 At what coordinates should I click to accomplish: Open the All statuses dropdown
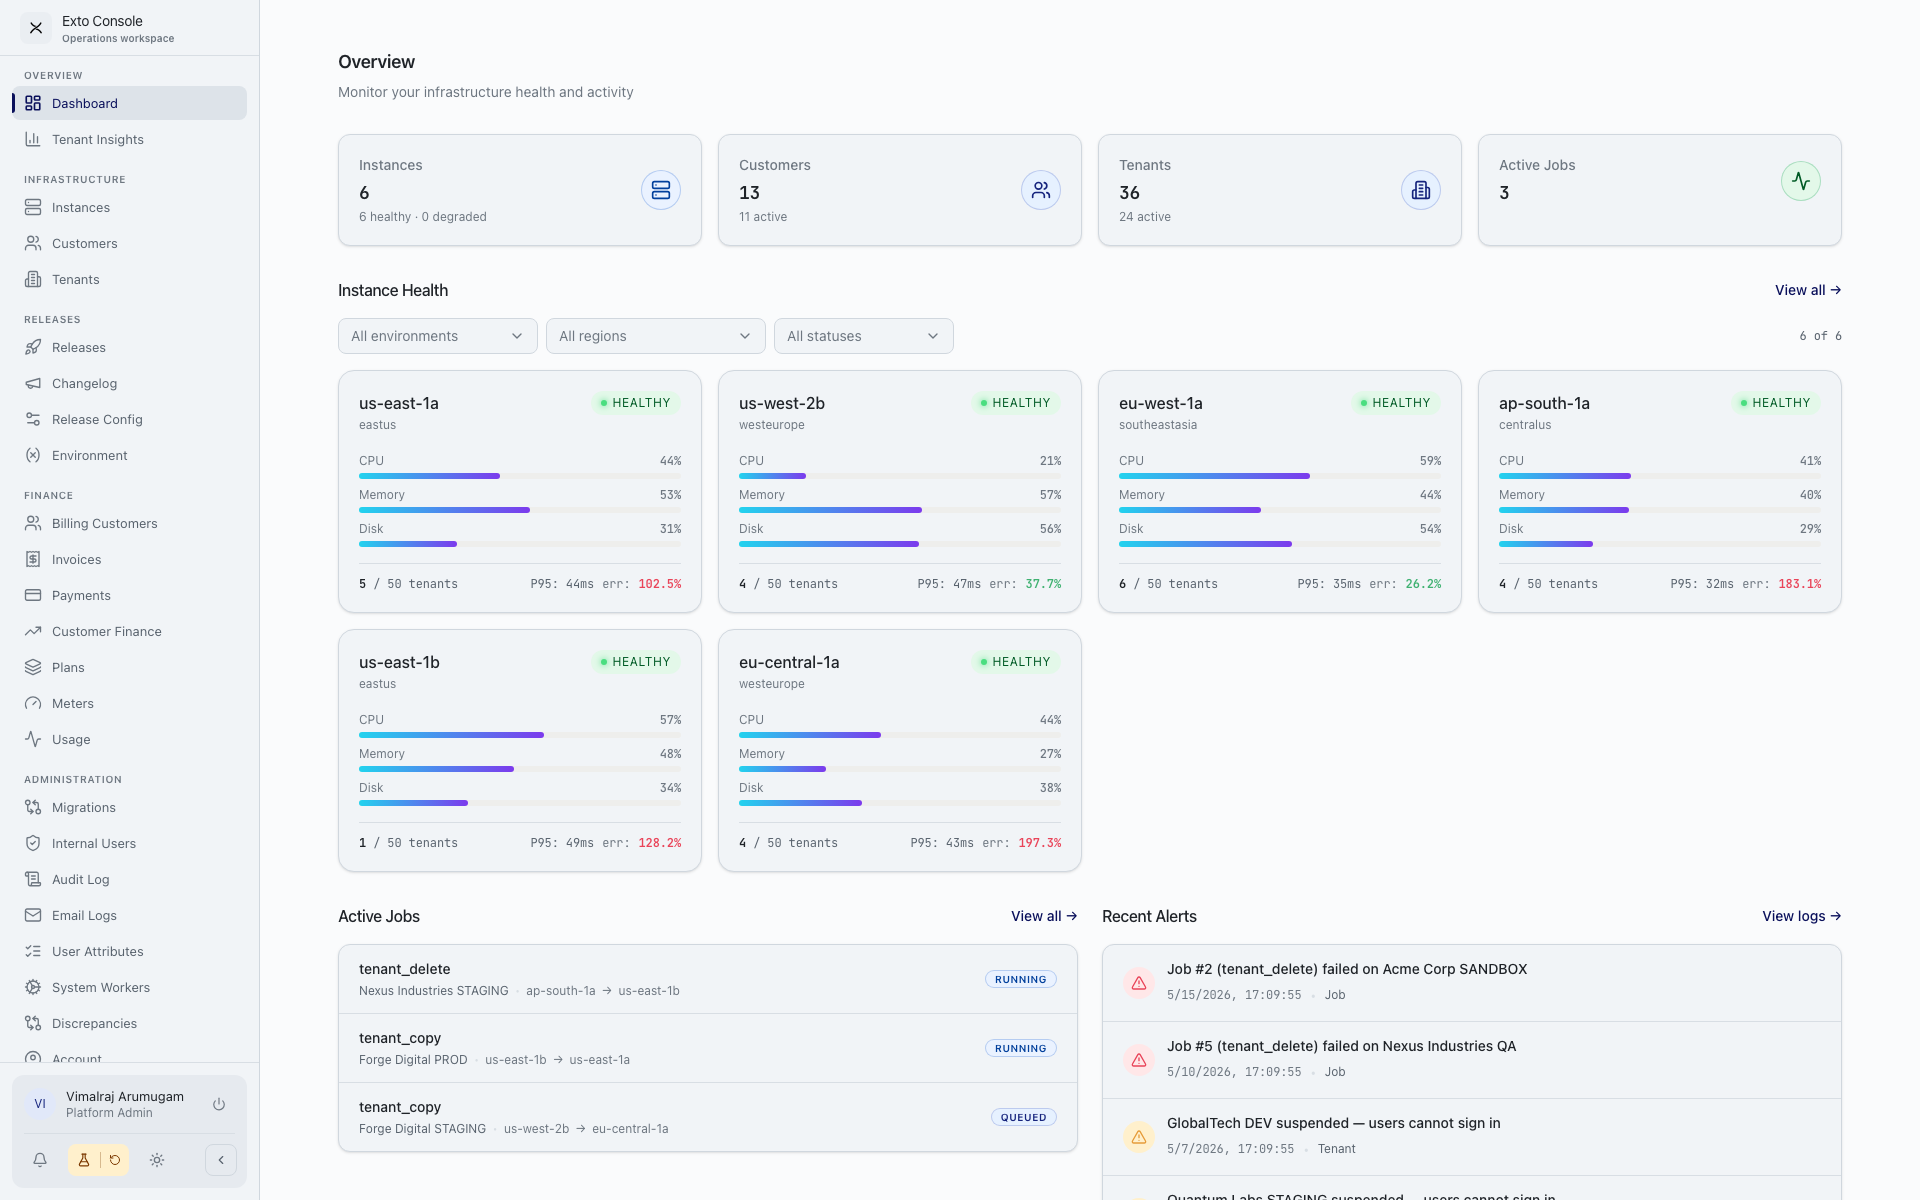tap(864, 336)
